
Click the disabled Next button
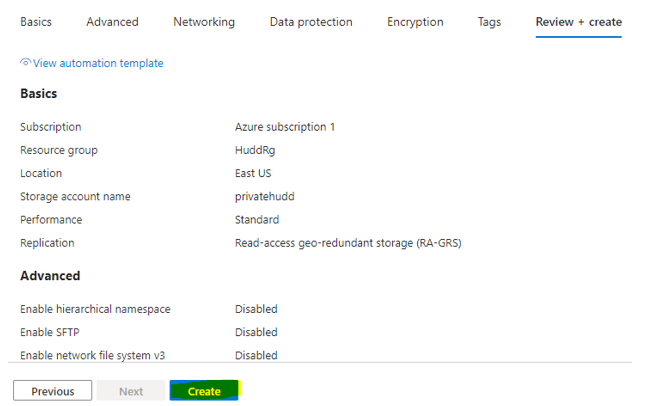(x=131, y=391)
